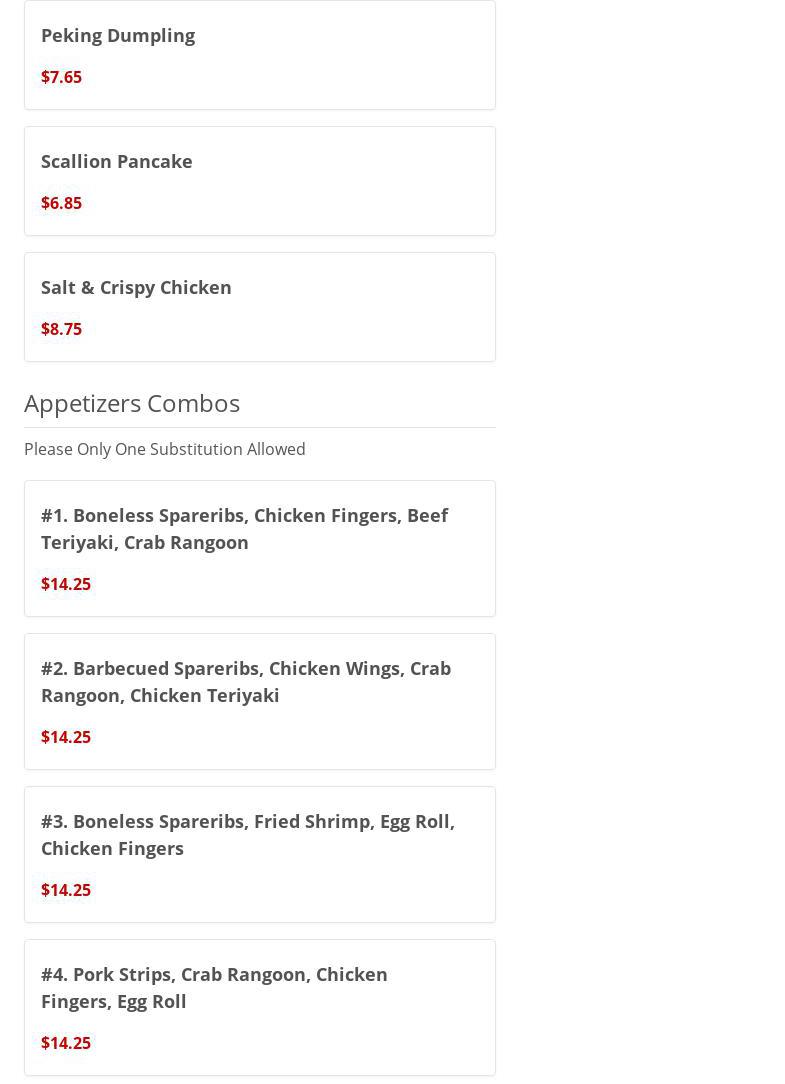This screenshot has height=1084, width=785.
Task: Open combo #3 with Fried Shrimp title
Action: tap(248, 834)
